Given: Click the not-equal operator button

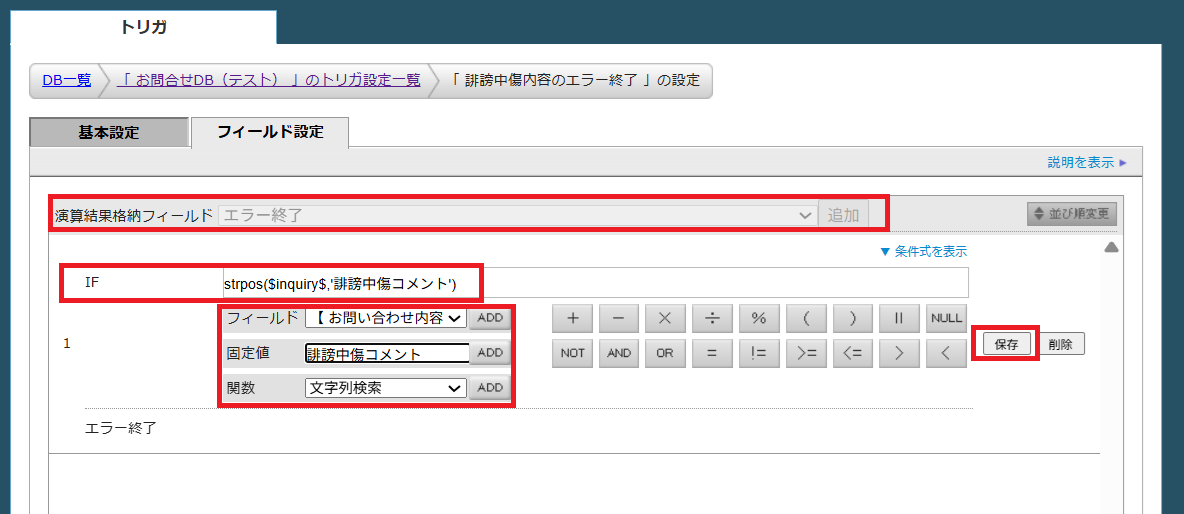Looking at the screenshot, I should [x=759, y=353].
